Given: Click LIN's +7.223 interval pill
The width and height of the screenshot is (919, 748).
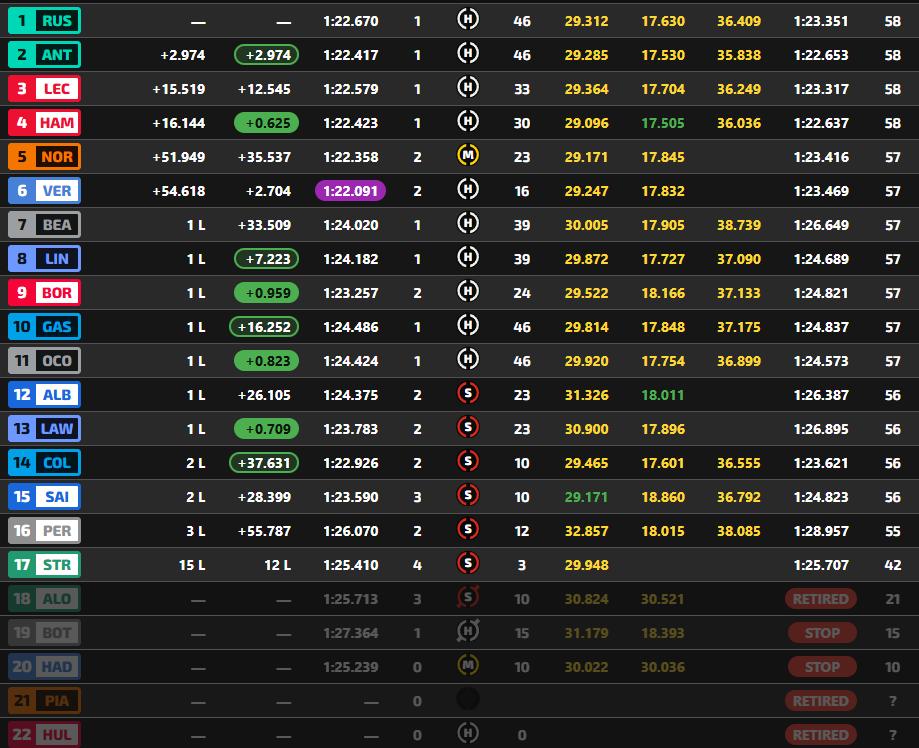Looking at the screenshot, I should click(x=267, y=259).
